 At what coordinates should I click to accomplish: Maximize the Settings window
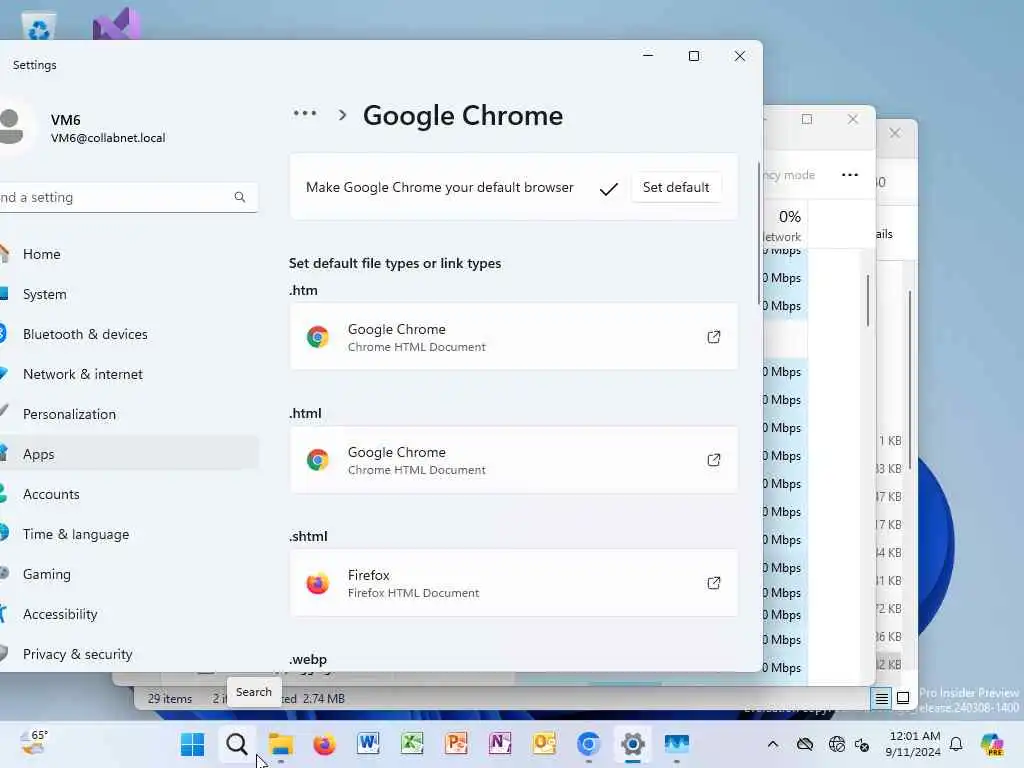[x=694, y=56]
